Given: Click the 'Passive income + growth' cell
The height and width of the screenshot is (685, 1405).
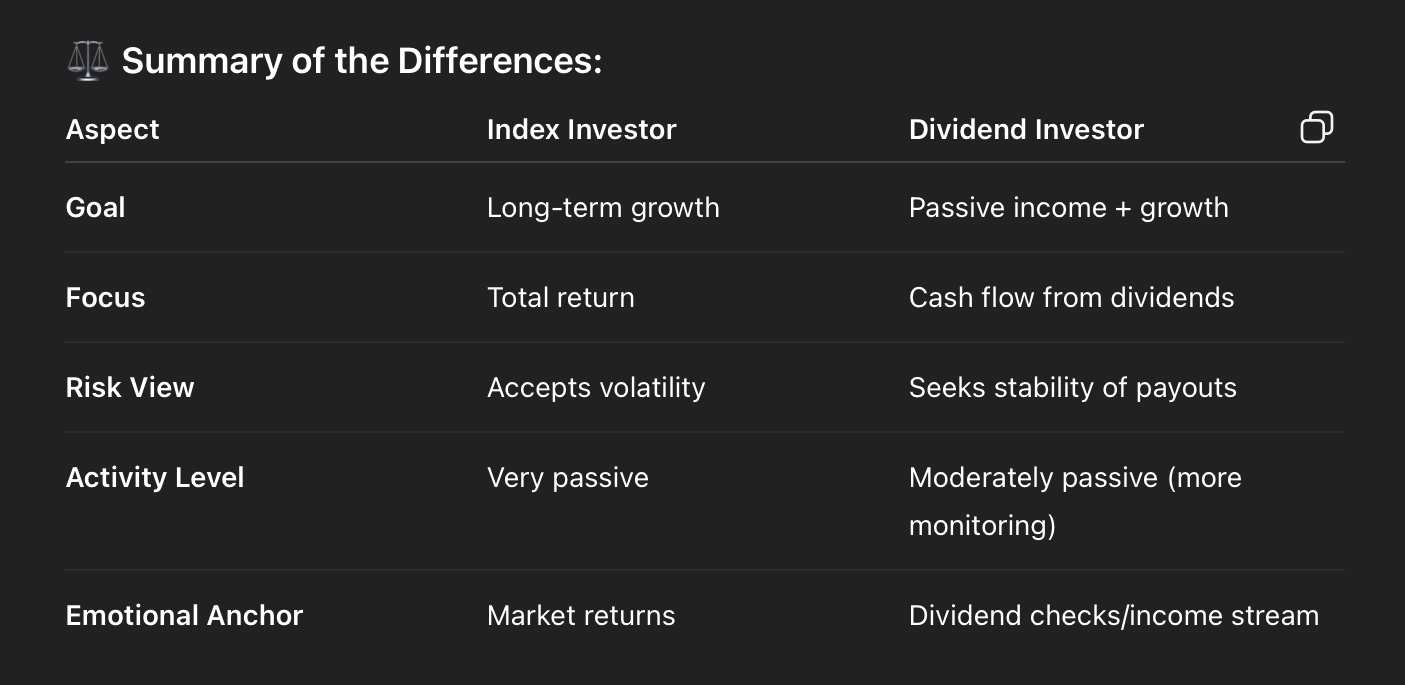Looking at the screenshot, I should click(x=1068, y=208).
